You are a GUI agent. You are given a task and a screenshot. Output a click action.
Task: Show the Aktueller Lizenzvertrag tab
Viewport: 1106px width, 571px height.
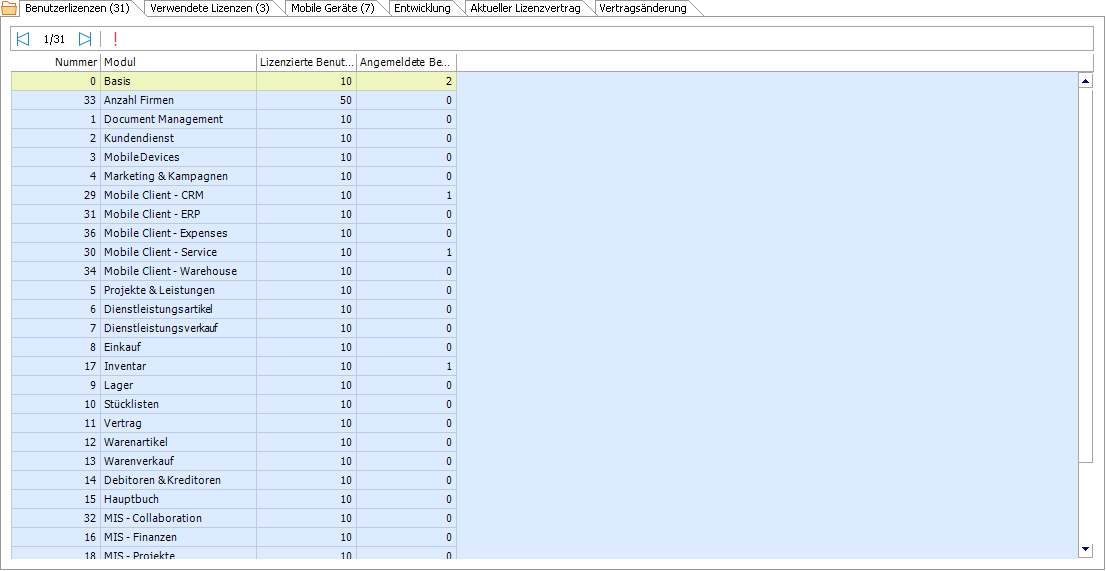point(526,9)
